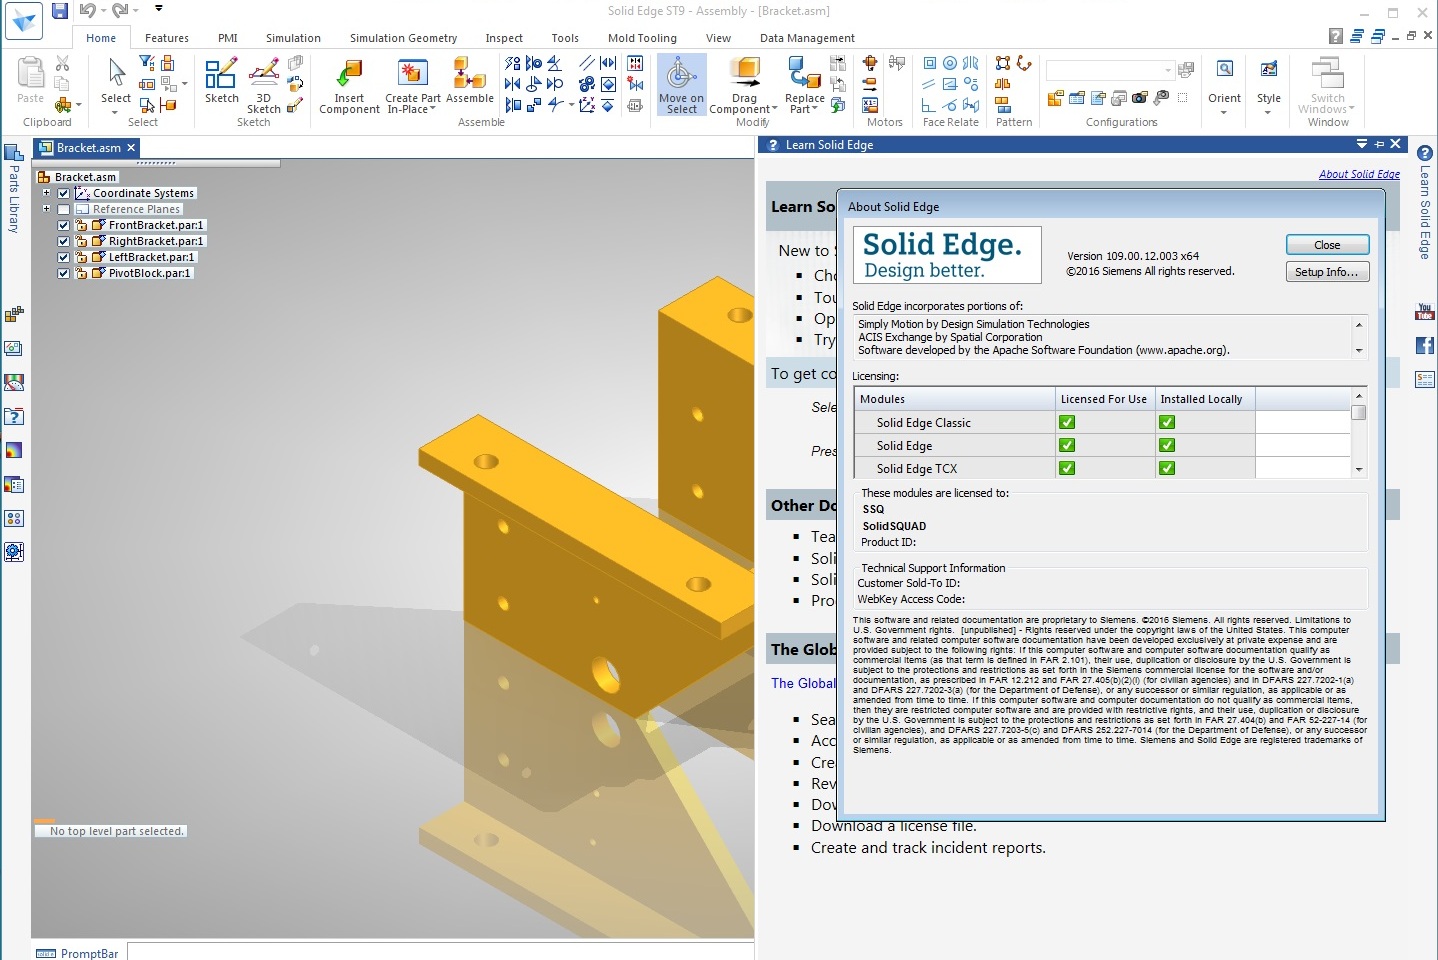Click Solid Edge row Licensed For Use checkbox

tap(1067, 445)
